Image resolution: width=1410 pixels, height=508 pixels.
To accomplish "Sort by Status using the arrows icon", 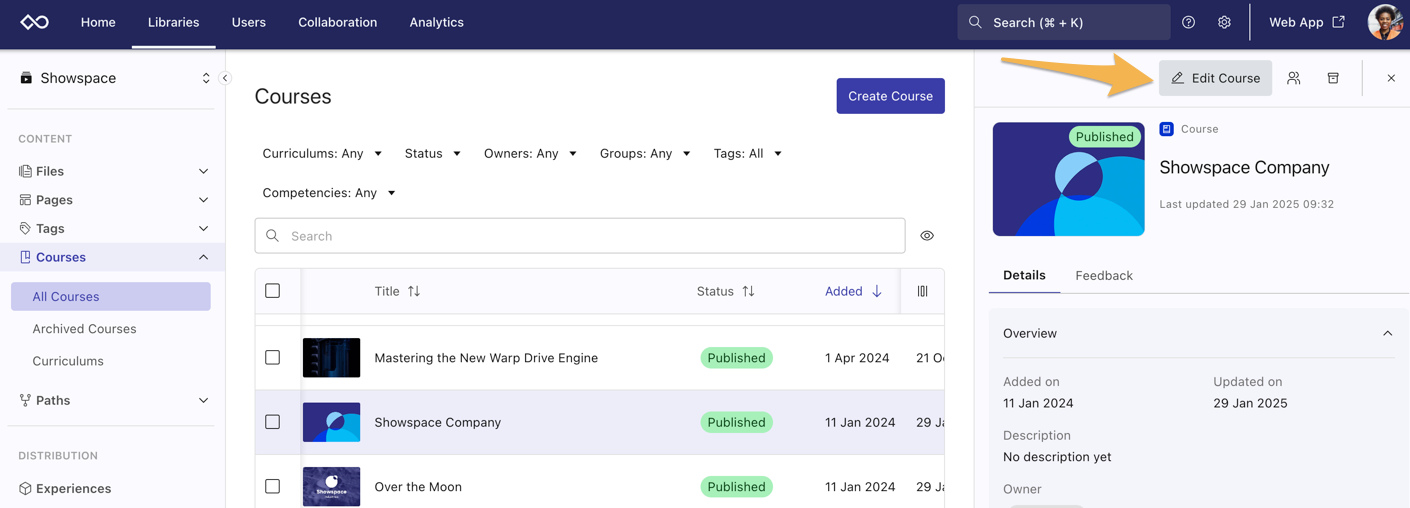I will (x=748, y=291).
